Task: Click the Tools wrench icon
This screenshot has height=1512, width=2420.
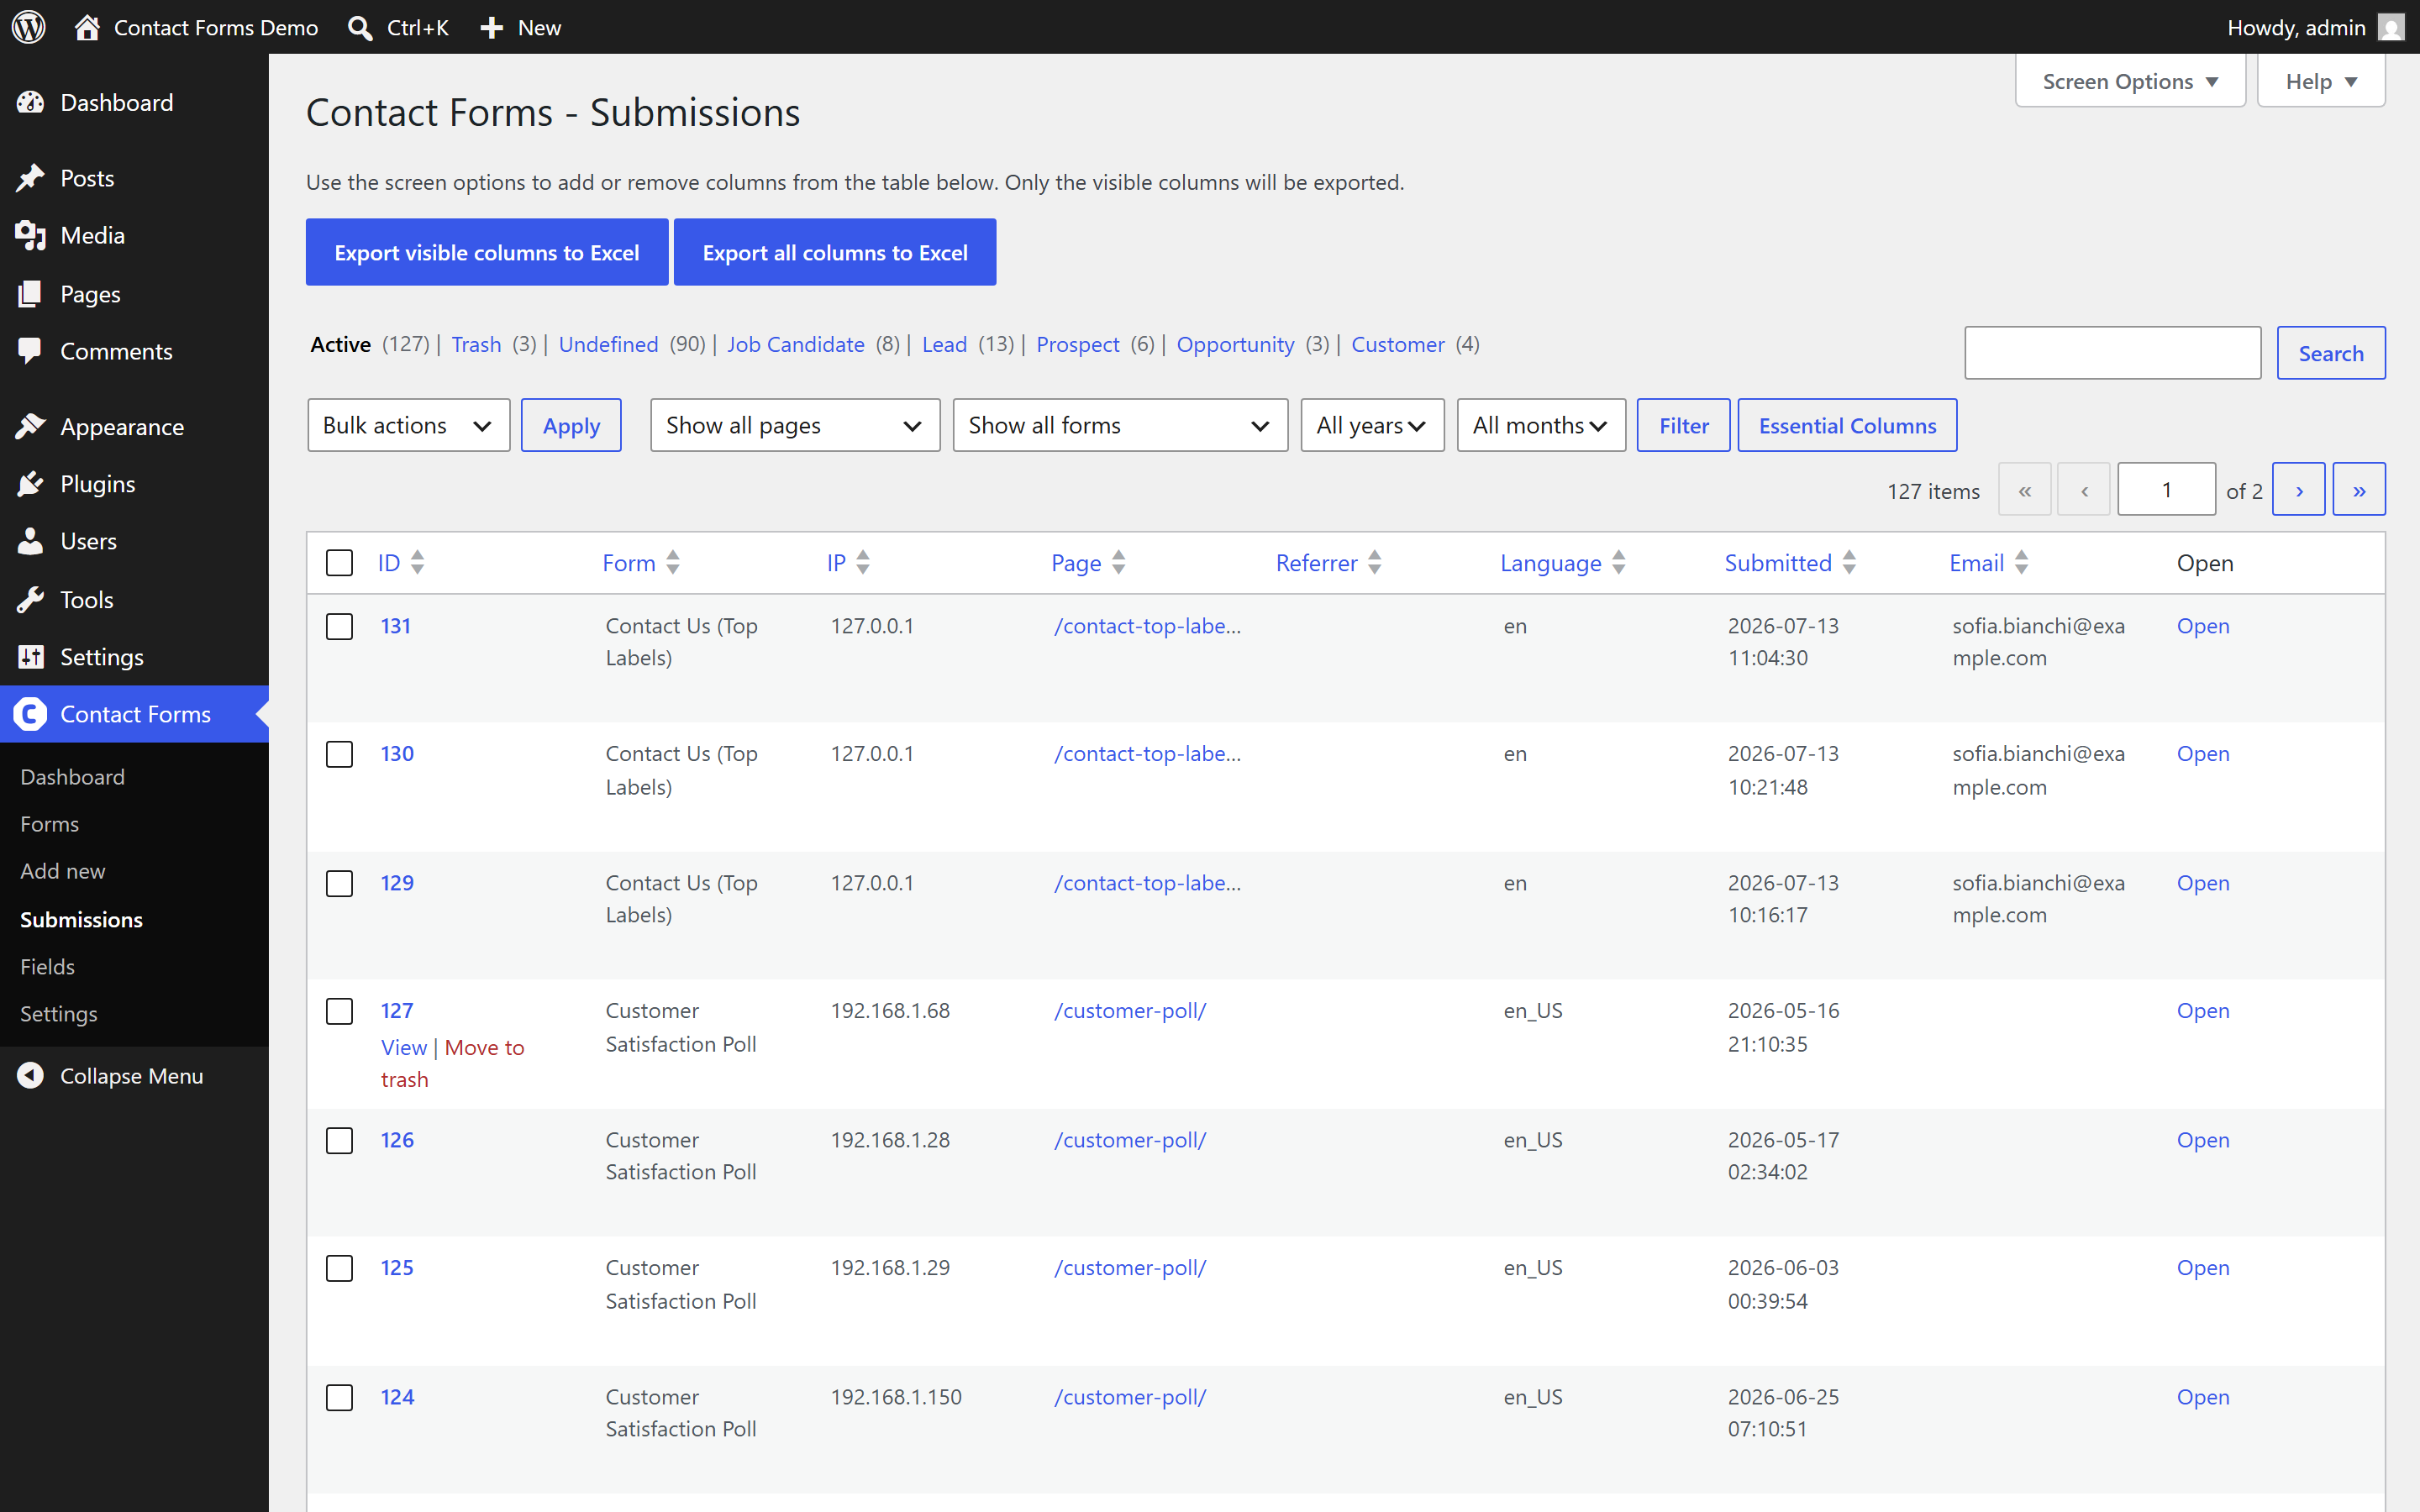Action: click(x=30, y=600)
